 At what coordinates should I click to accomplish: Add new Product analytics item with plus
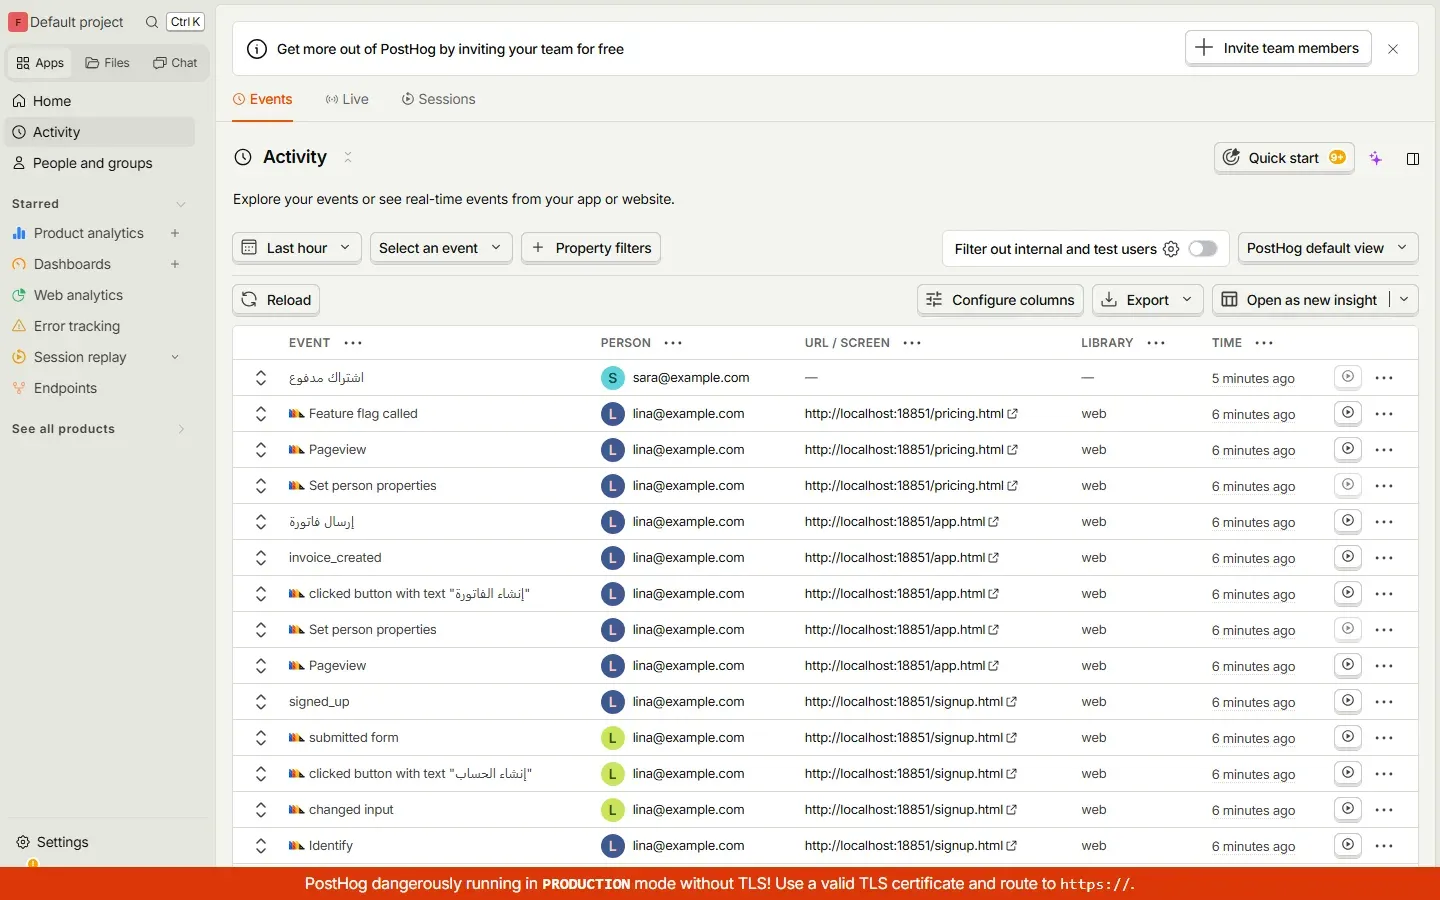[175, 233]
